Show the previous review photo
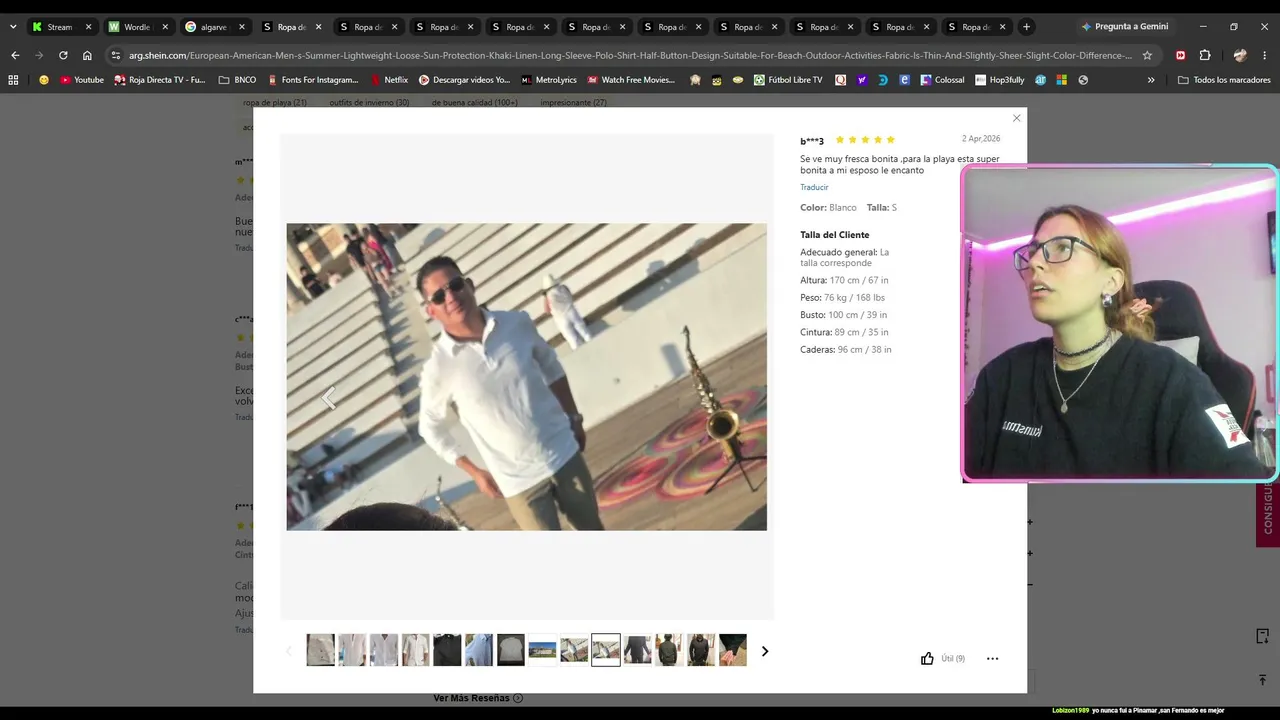 (330, 398)
